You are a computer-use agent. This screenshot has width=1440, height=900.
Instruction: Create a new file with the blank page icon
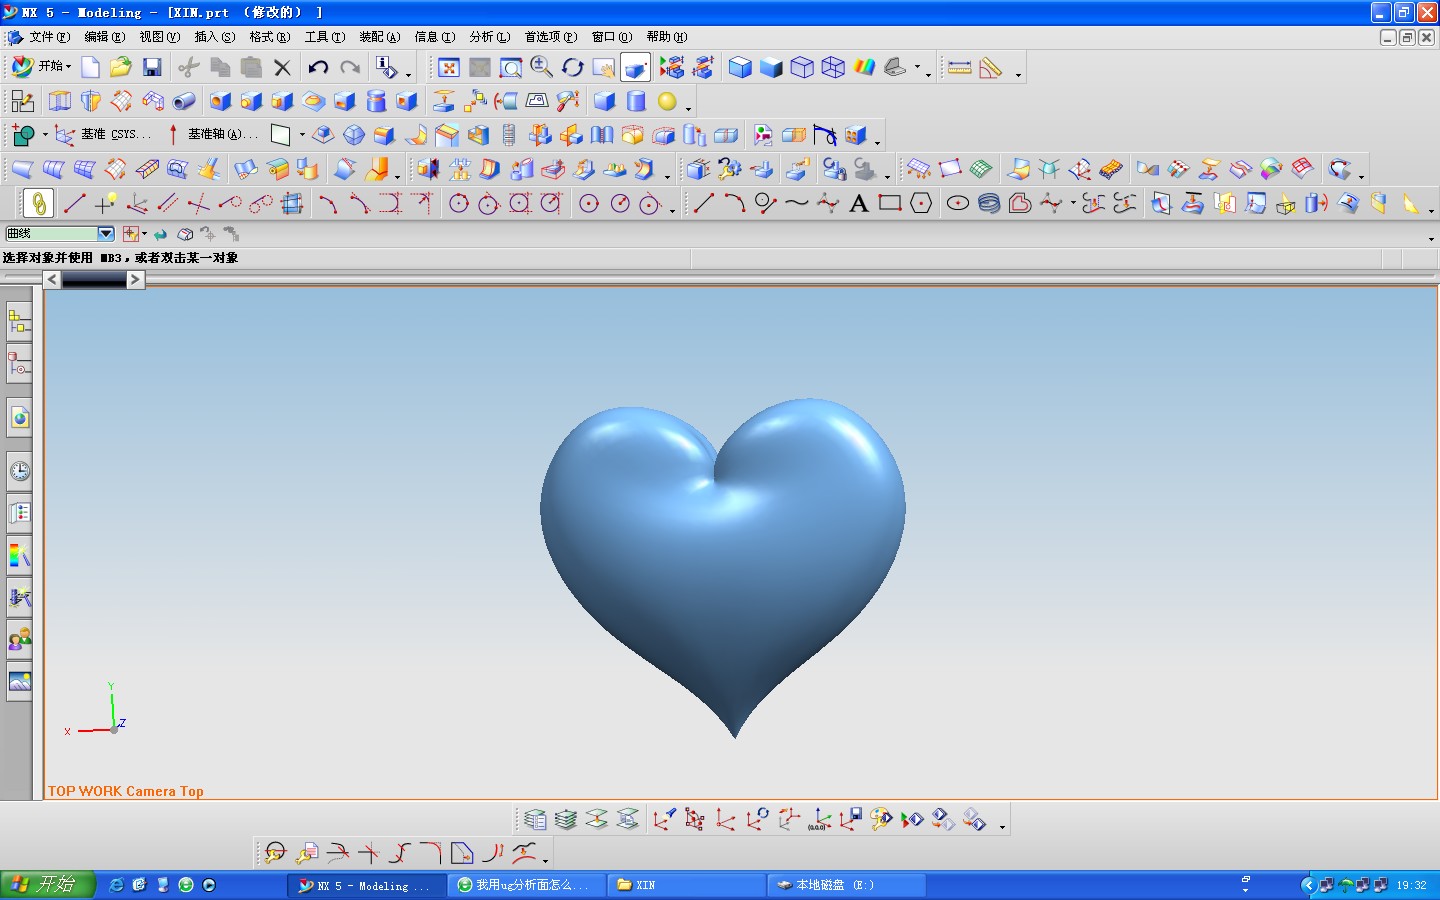point(90,67)
